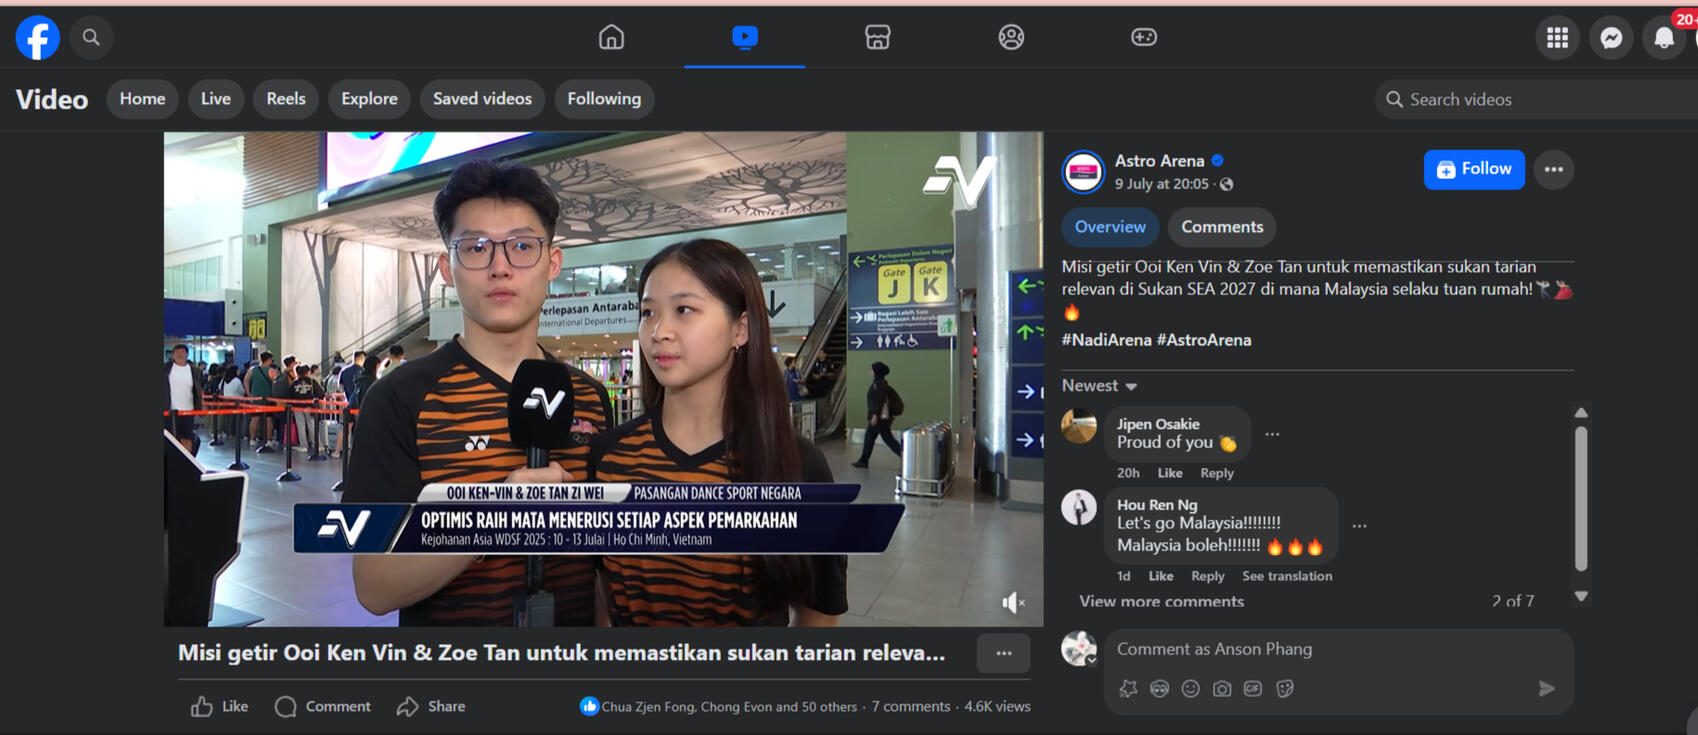Open options menu for Jipen Osakie's comment
1698x735 pixels.
[1272, 434]
